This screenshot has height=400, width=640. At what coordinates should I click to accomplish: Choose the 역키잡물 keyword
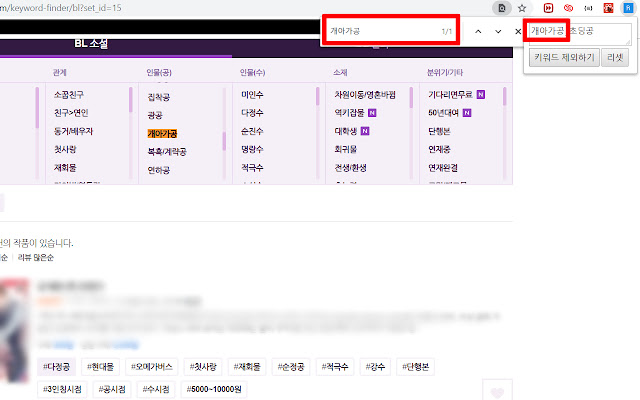pos(349,113)
